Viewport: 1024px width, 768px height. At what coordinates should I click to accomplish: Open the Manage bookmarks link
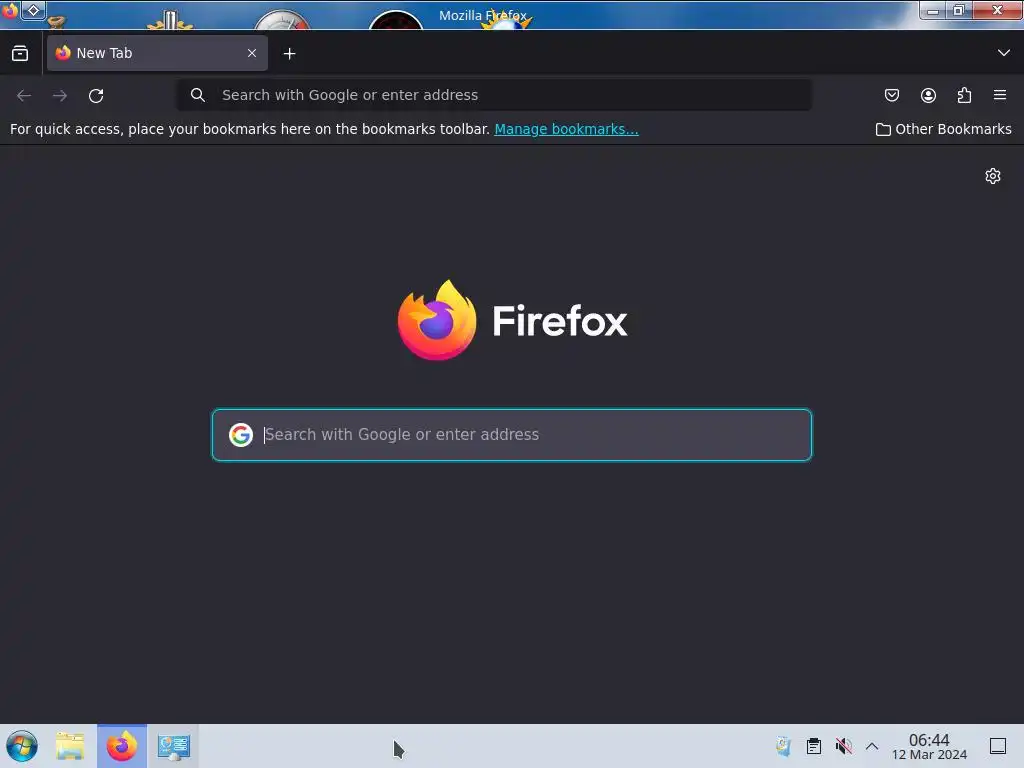(x=566, y=129)
